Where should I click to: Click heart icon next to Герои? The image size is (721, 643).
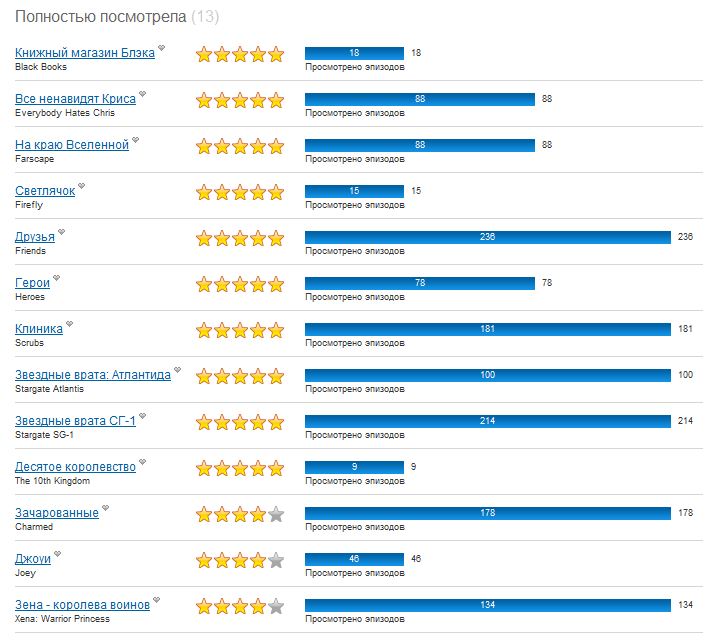(57, 278)
